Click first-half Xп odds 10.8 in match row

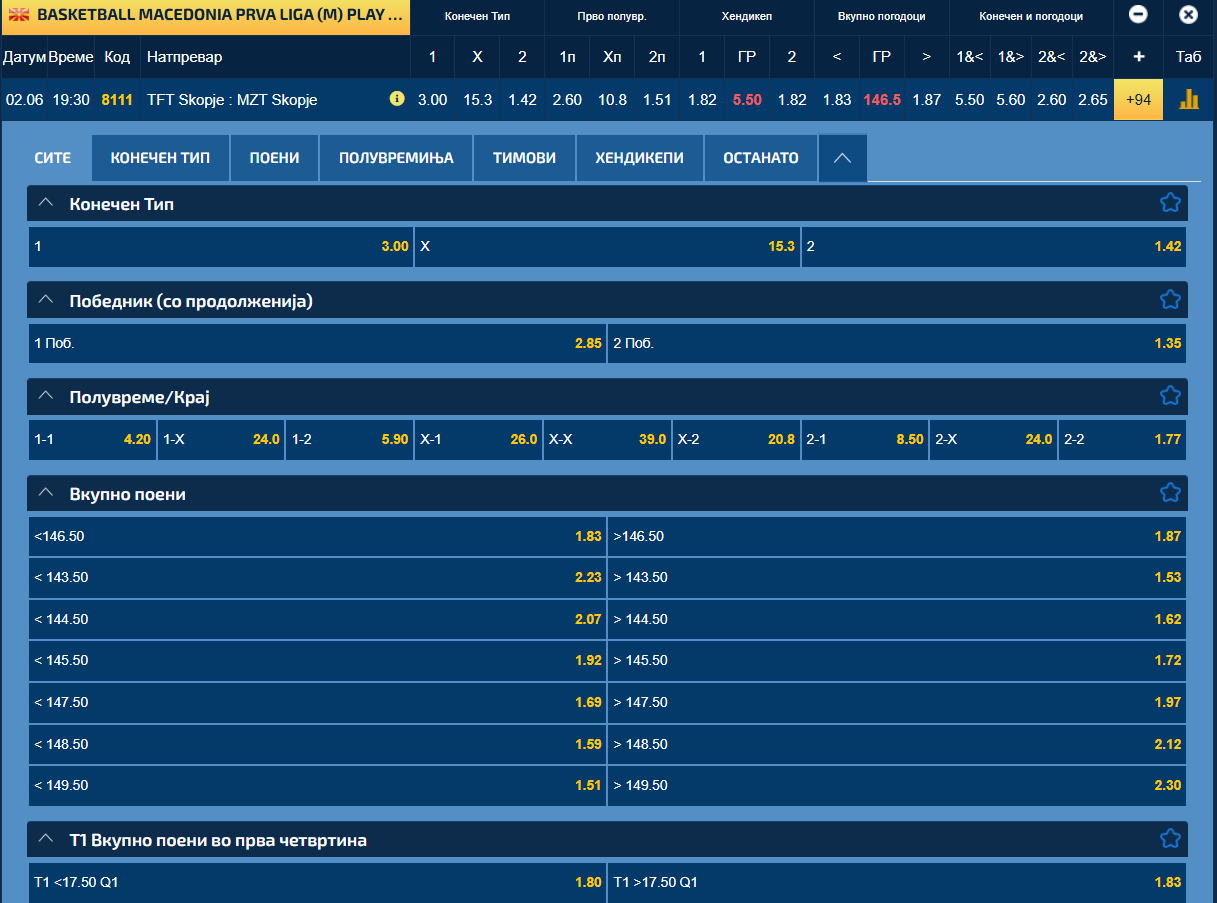[x=612, y=99]
